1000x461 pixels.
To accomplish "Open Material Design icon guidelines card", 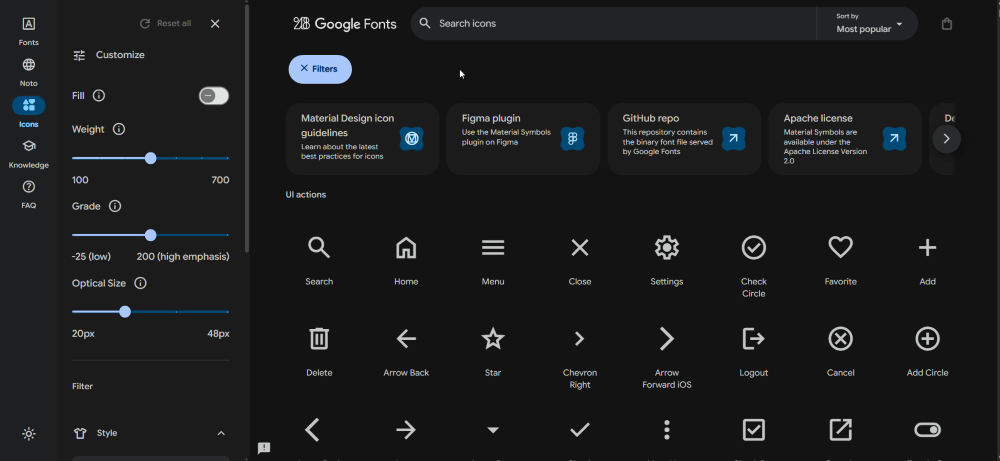I will [362, 139].
